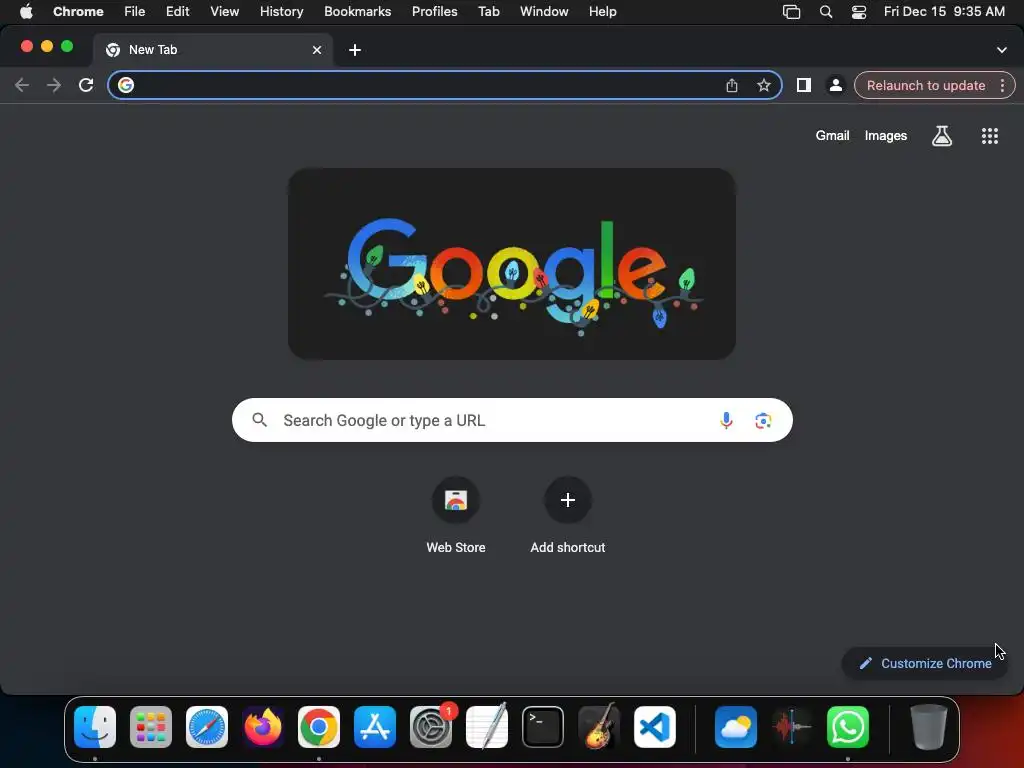
Task: Open the Profiles menu
Action: tap(434, 12)
